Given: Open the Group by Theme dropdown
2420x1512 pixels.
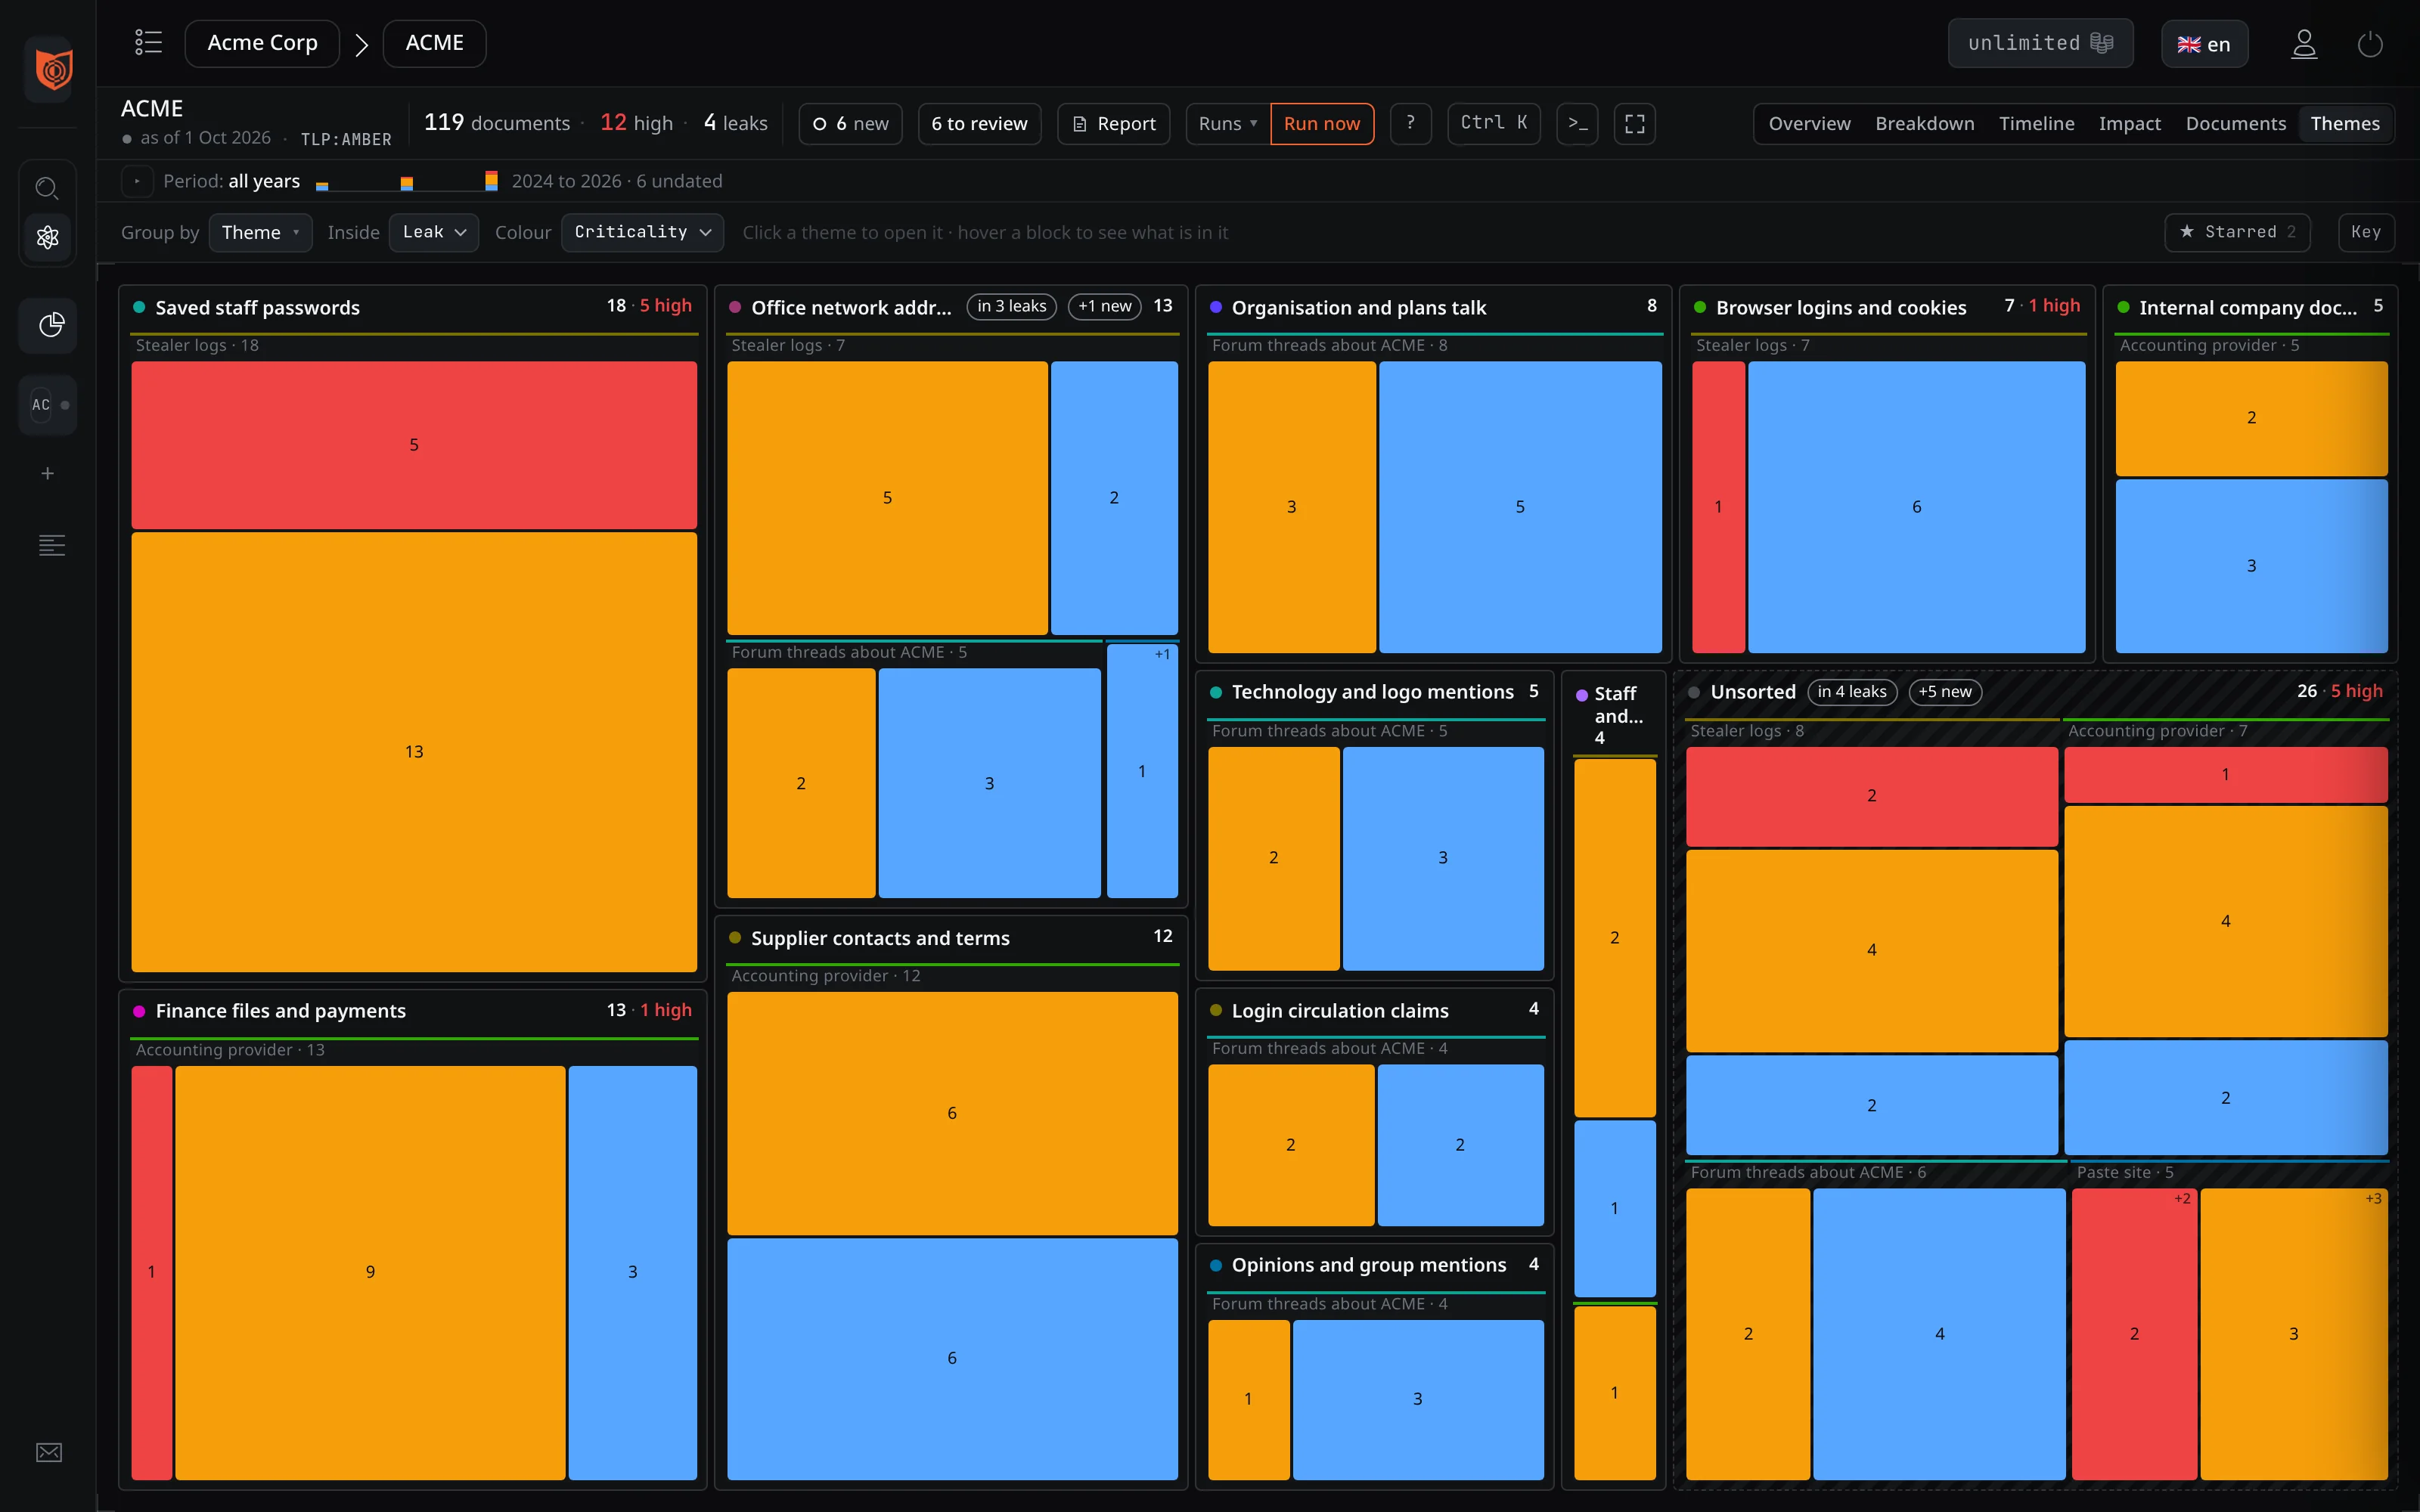Looking at the screenshot, I should (260, 232).
